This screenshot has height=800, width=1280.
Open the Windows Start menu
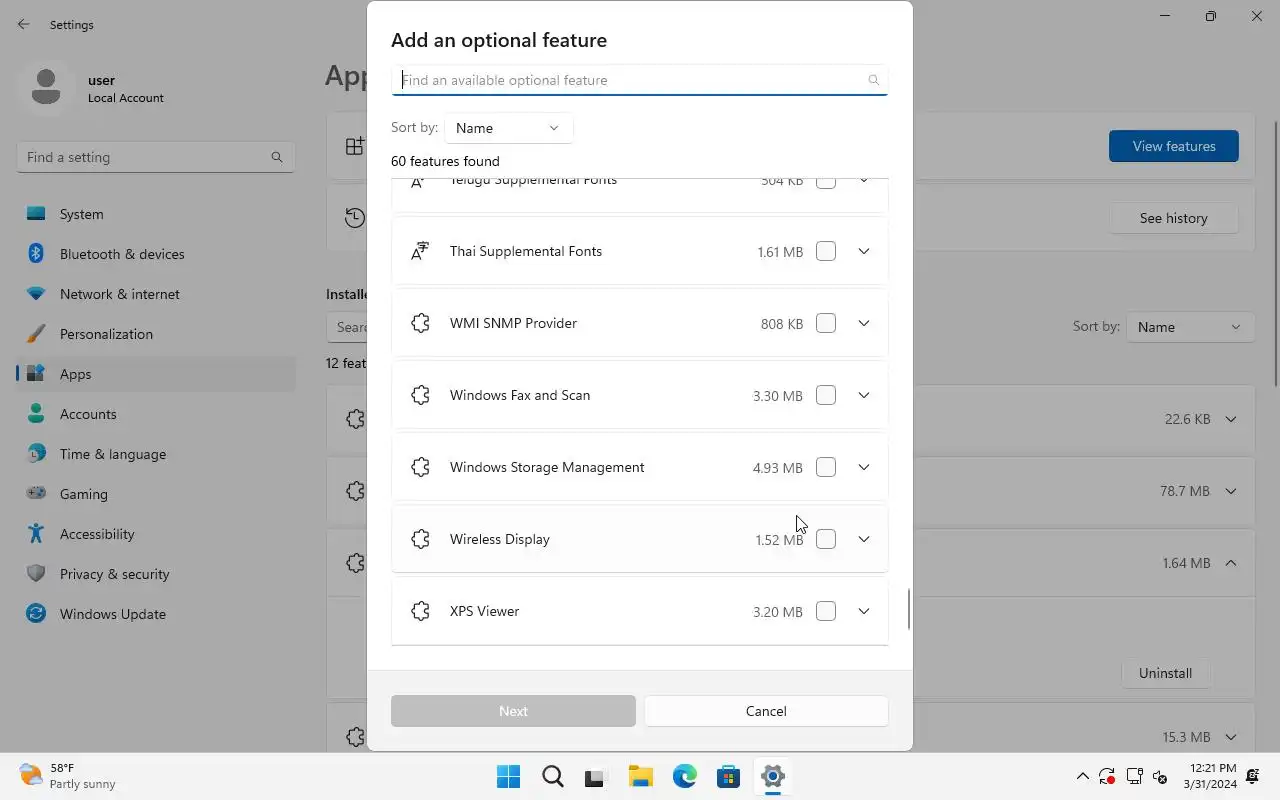click(508, 776)
